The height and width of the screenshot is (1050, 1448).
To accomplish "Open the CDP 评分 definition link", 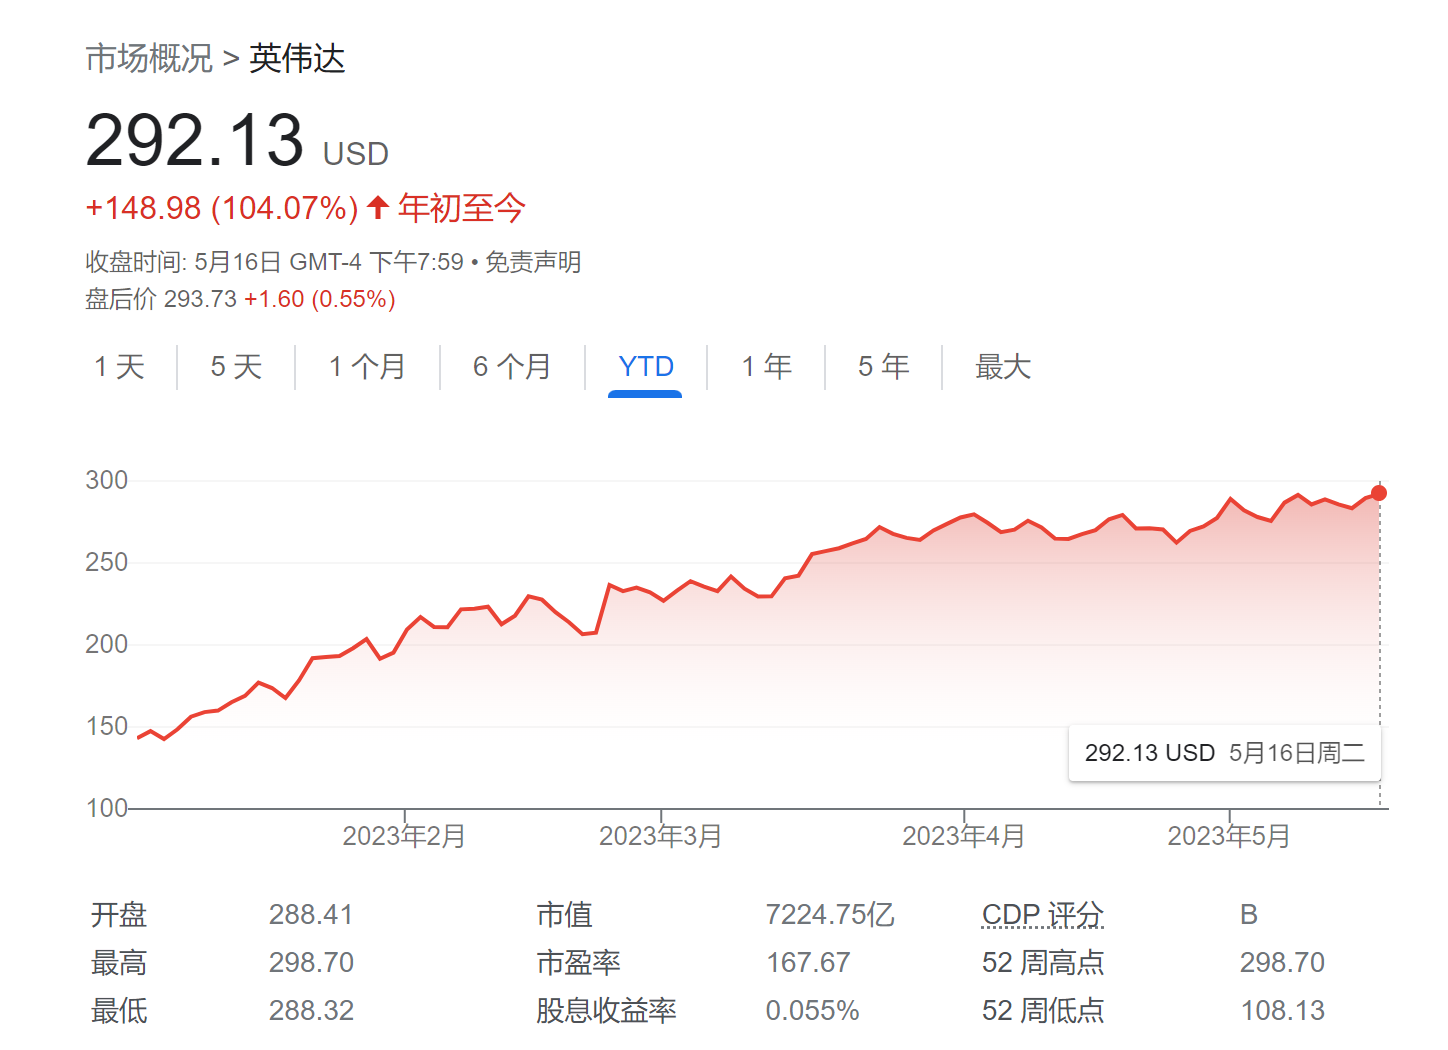I will [x=1043, y=915].
